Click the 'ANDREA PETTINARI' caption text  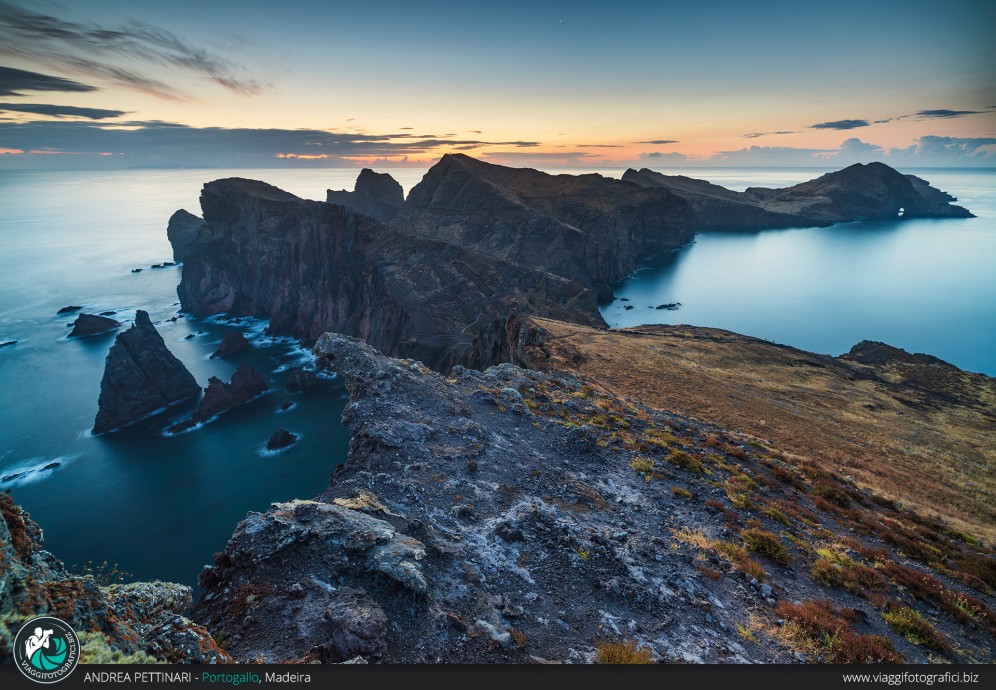click(137, 677)
